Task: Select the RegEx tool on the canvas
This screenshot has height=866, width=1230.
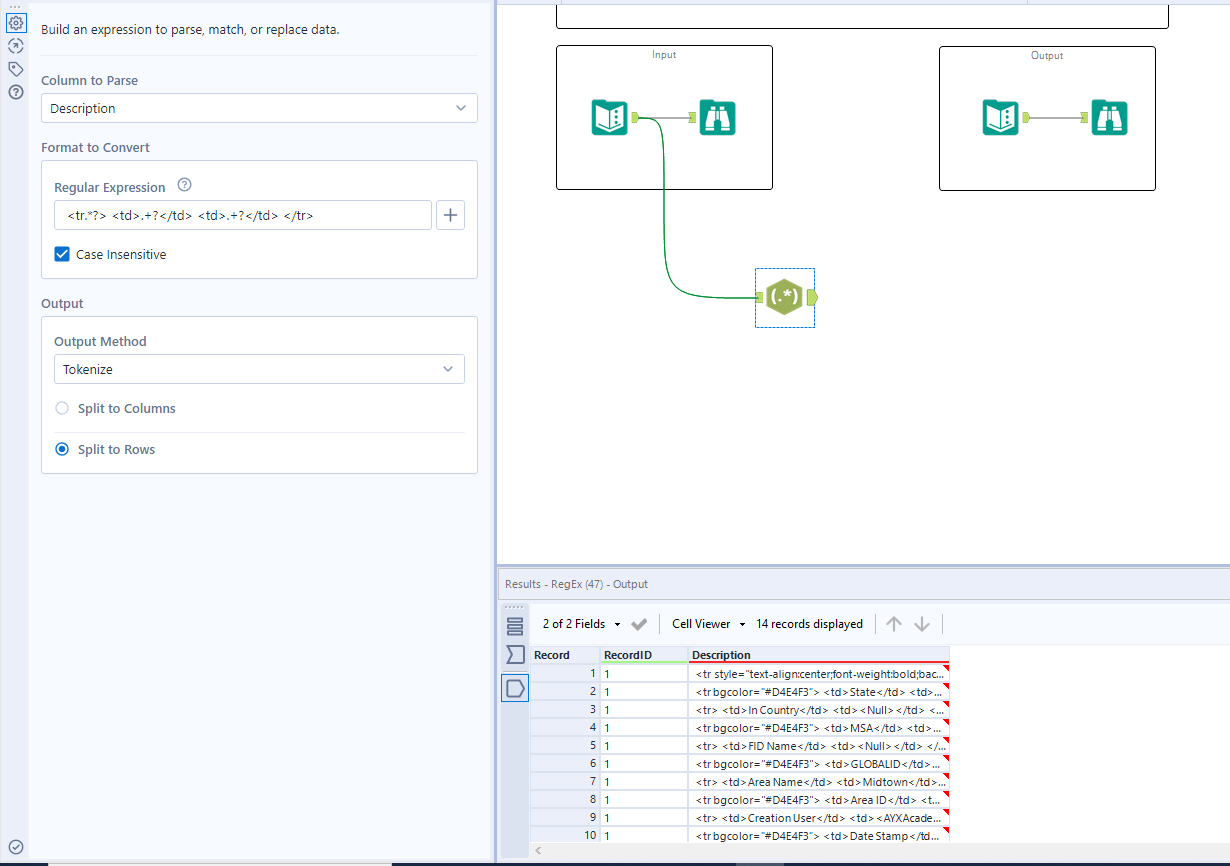Action: (785, 297)
